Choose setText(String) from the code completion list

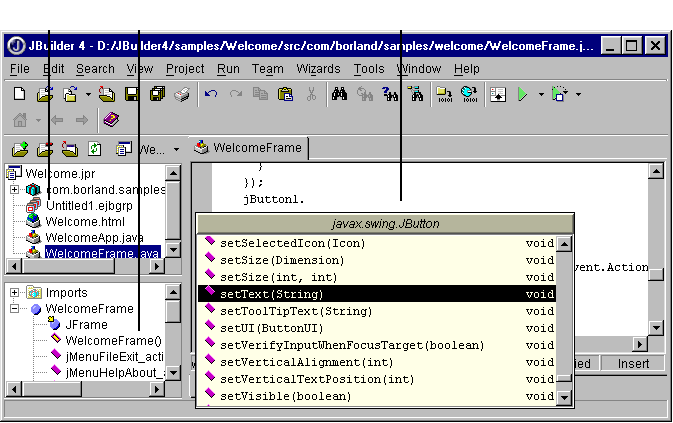point(376,294)
